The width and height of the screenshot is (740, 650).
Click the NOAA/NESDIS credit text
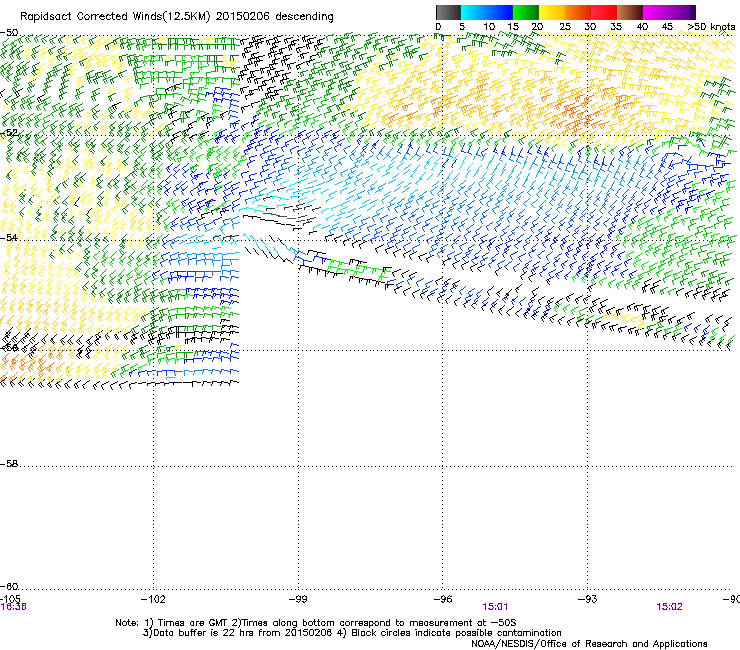589,644
